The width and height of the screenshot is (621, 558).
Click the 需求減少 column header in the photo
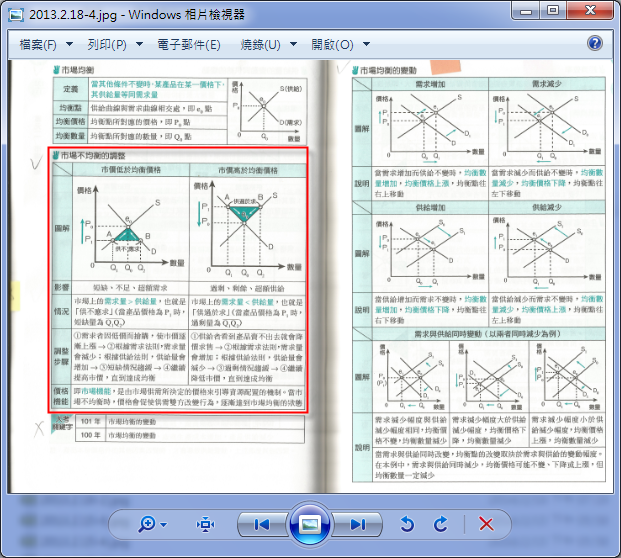click(x=547, y=84)
